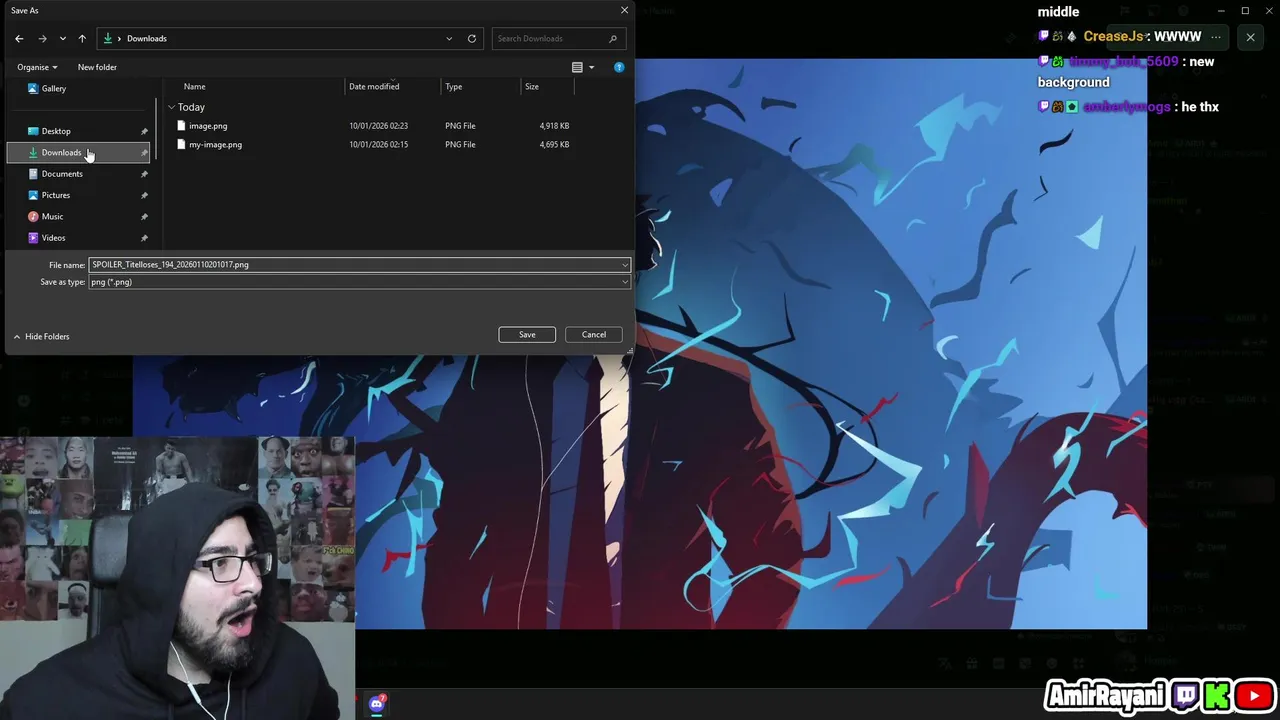Create a New folder
This screenshot has height=720, width=1280.
[x=97, y=67]
